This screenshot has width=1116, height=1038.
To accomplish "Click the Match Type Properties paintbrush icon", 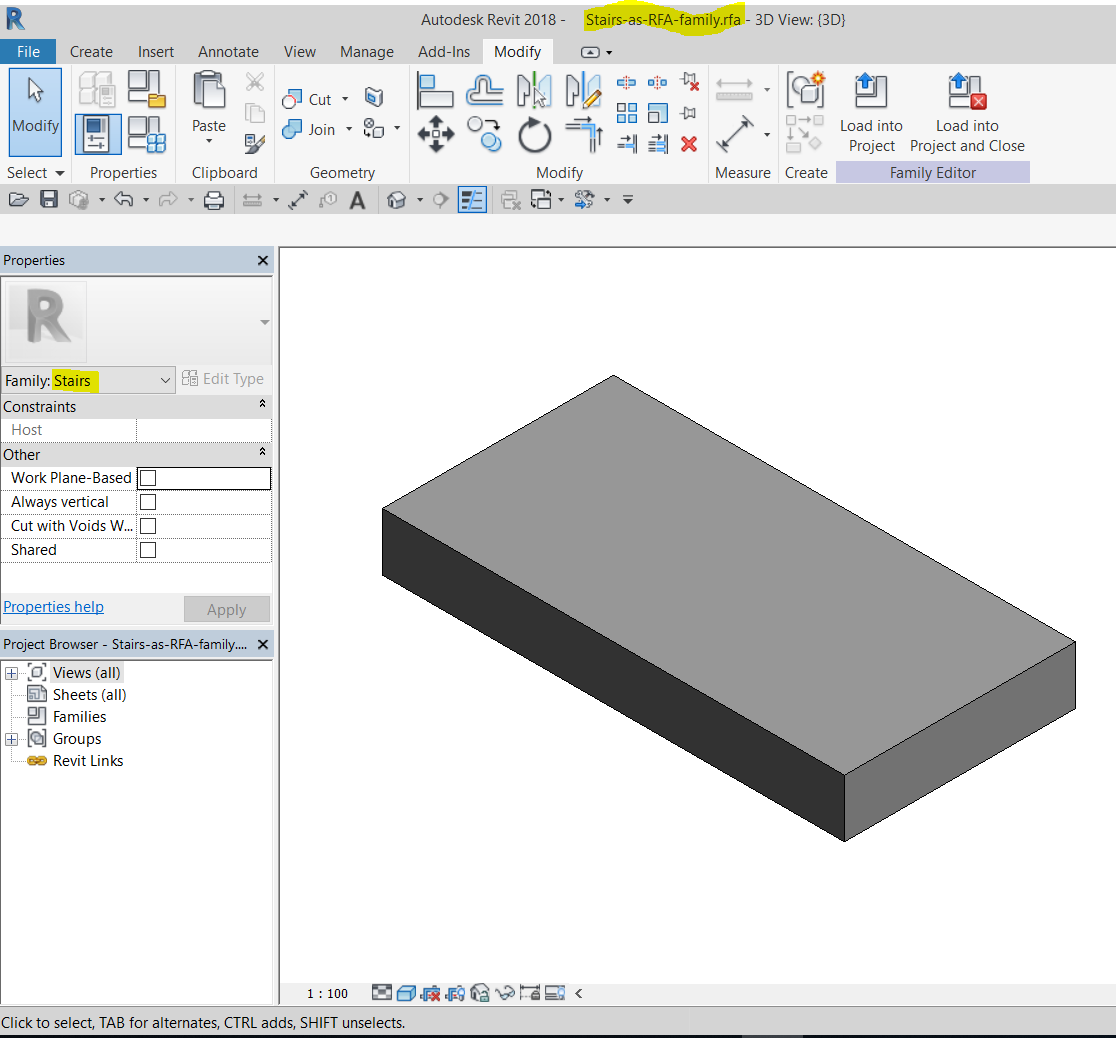I will (x=254, y=143).
